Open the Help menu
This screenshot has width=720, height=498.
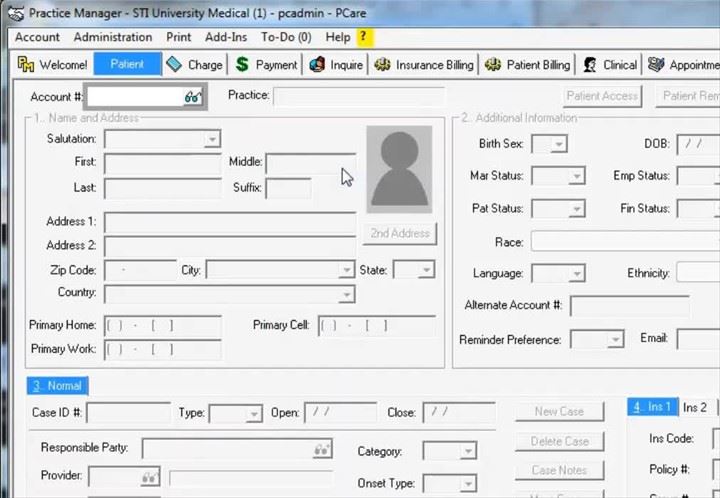[338, 37]
